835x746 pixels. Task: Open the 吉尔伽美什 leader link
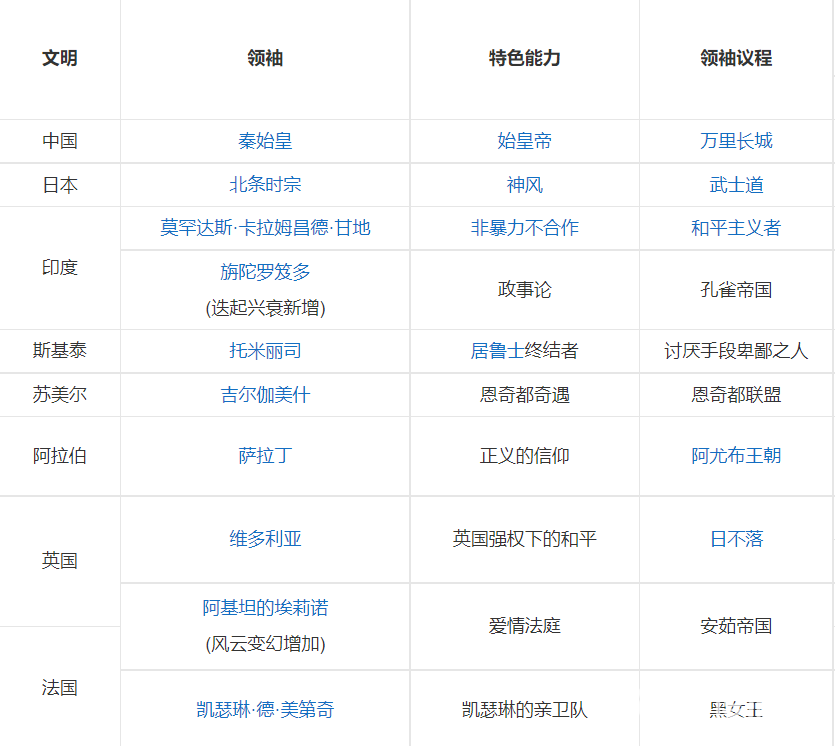pyautogui.click(x=265, y=395)
